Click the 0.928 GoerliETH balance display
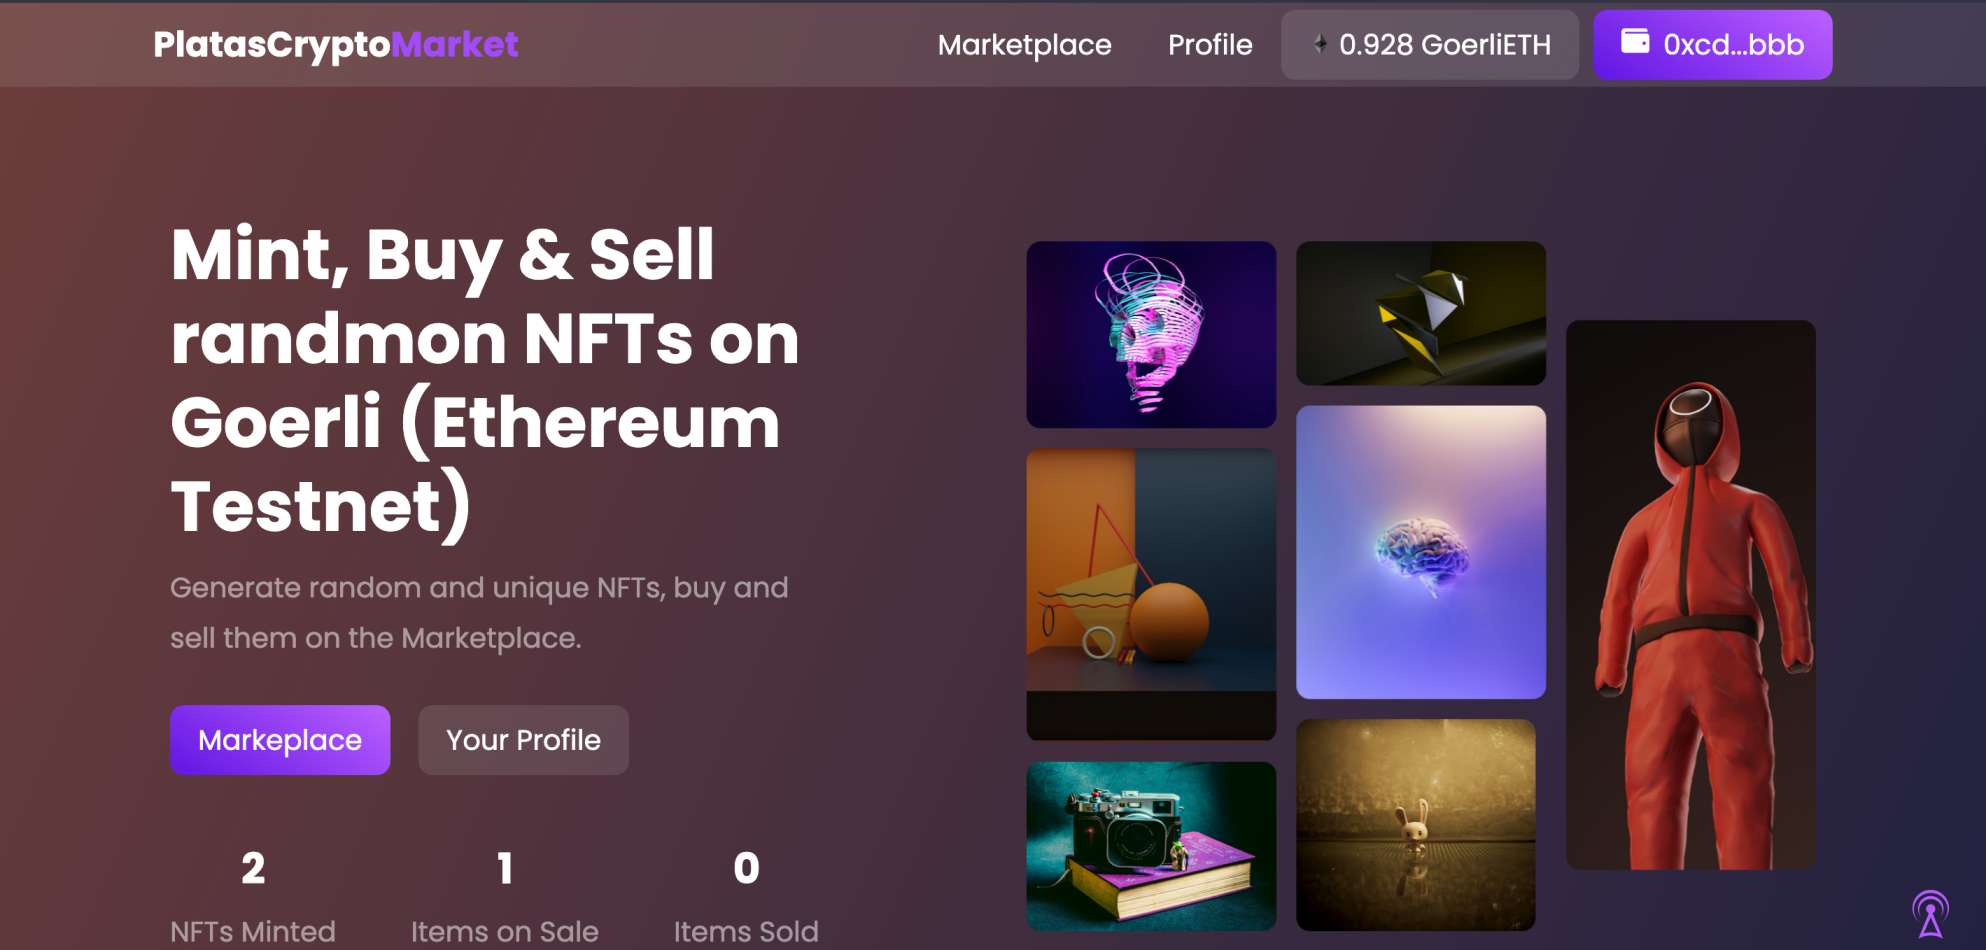The height and width of the screenshot is (950, 1986). coord(1430,44)
